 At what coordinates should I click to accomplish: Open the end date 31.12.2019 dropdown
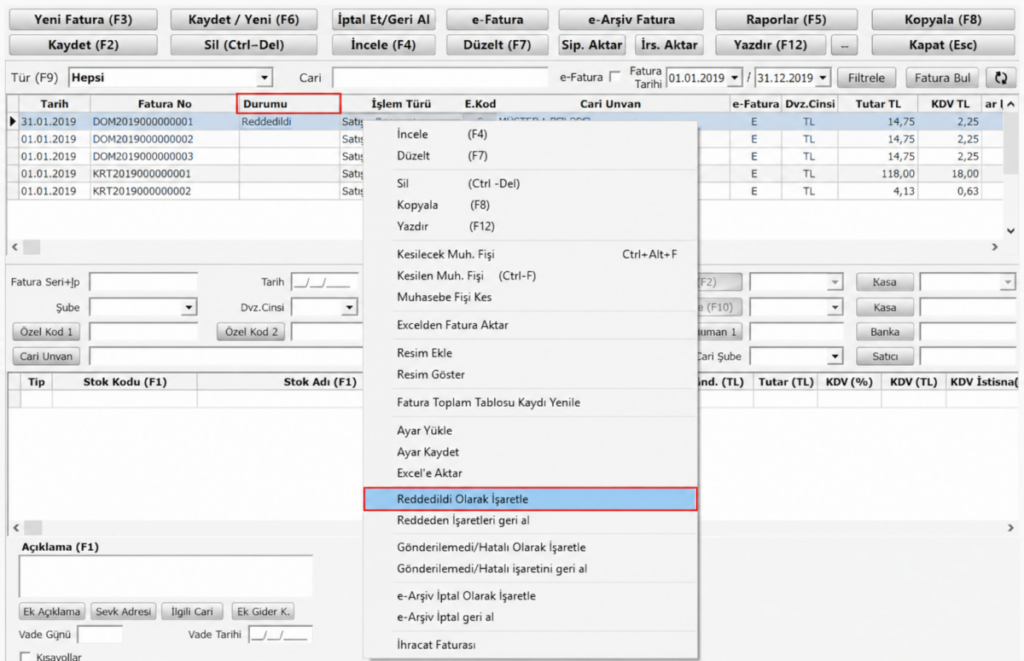pyautogui.click(x=823, y=78)
